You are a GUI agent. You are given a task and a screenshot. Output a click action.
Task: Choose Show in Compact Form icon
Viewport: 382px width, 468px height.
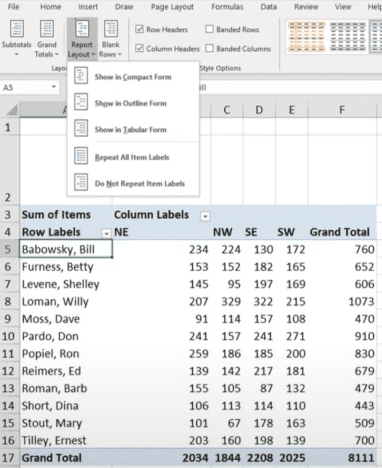click(x=81, y=76)
